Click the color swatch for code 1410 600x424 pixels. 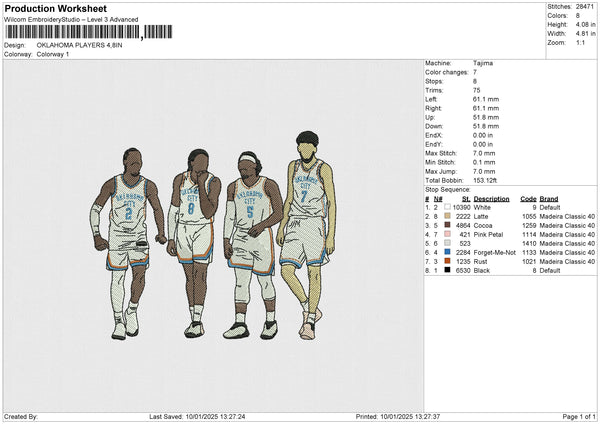tap(447, 243)
